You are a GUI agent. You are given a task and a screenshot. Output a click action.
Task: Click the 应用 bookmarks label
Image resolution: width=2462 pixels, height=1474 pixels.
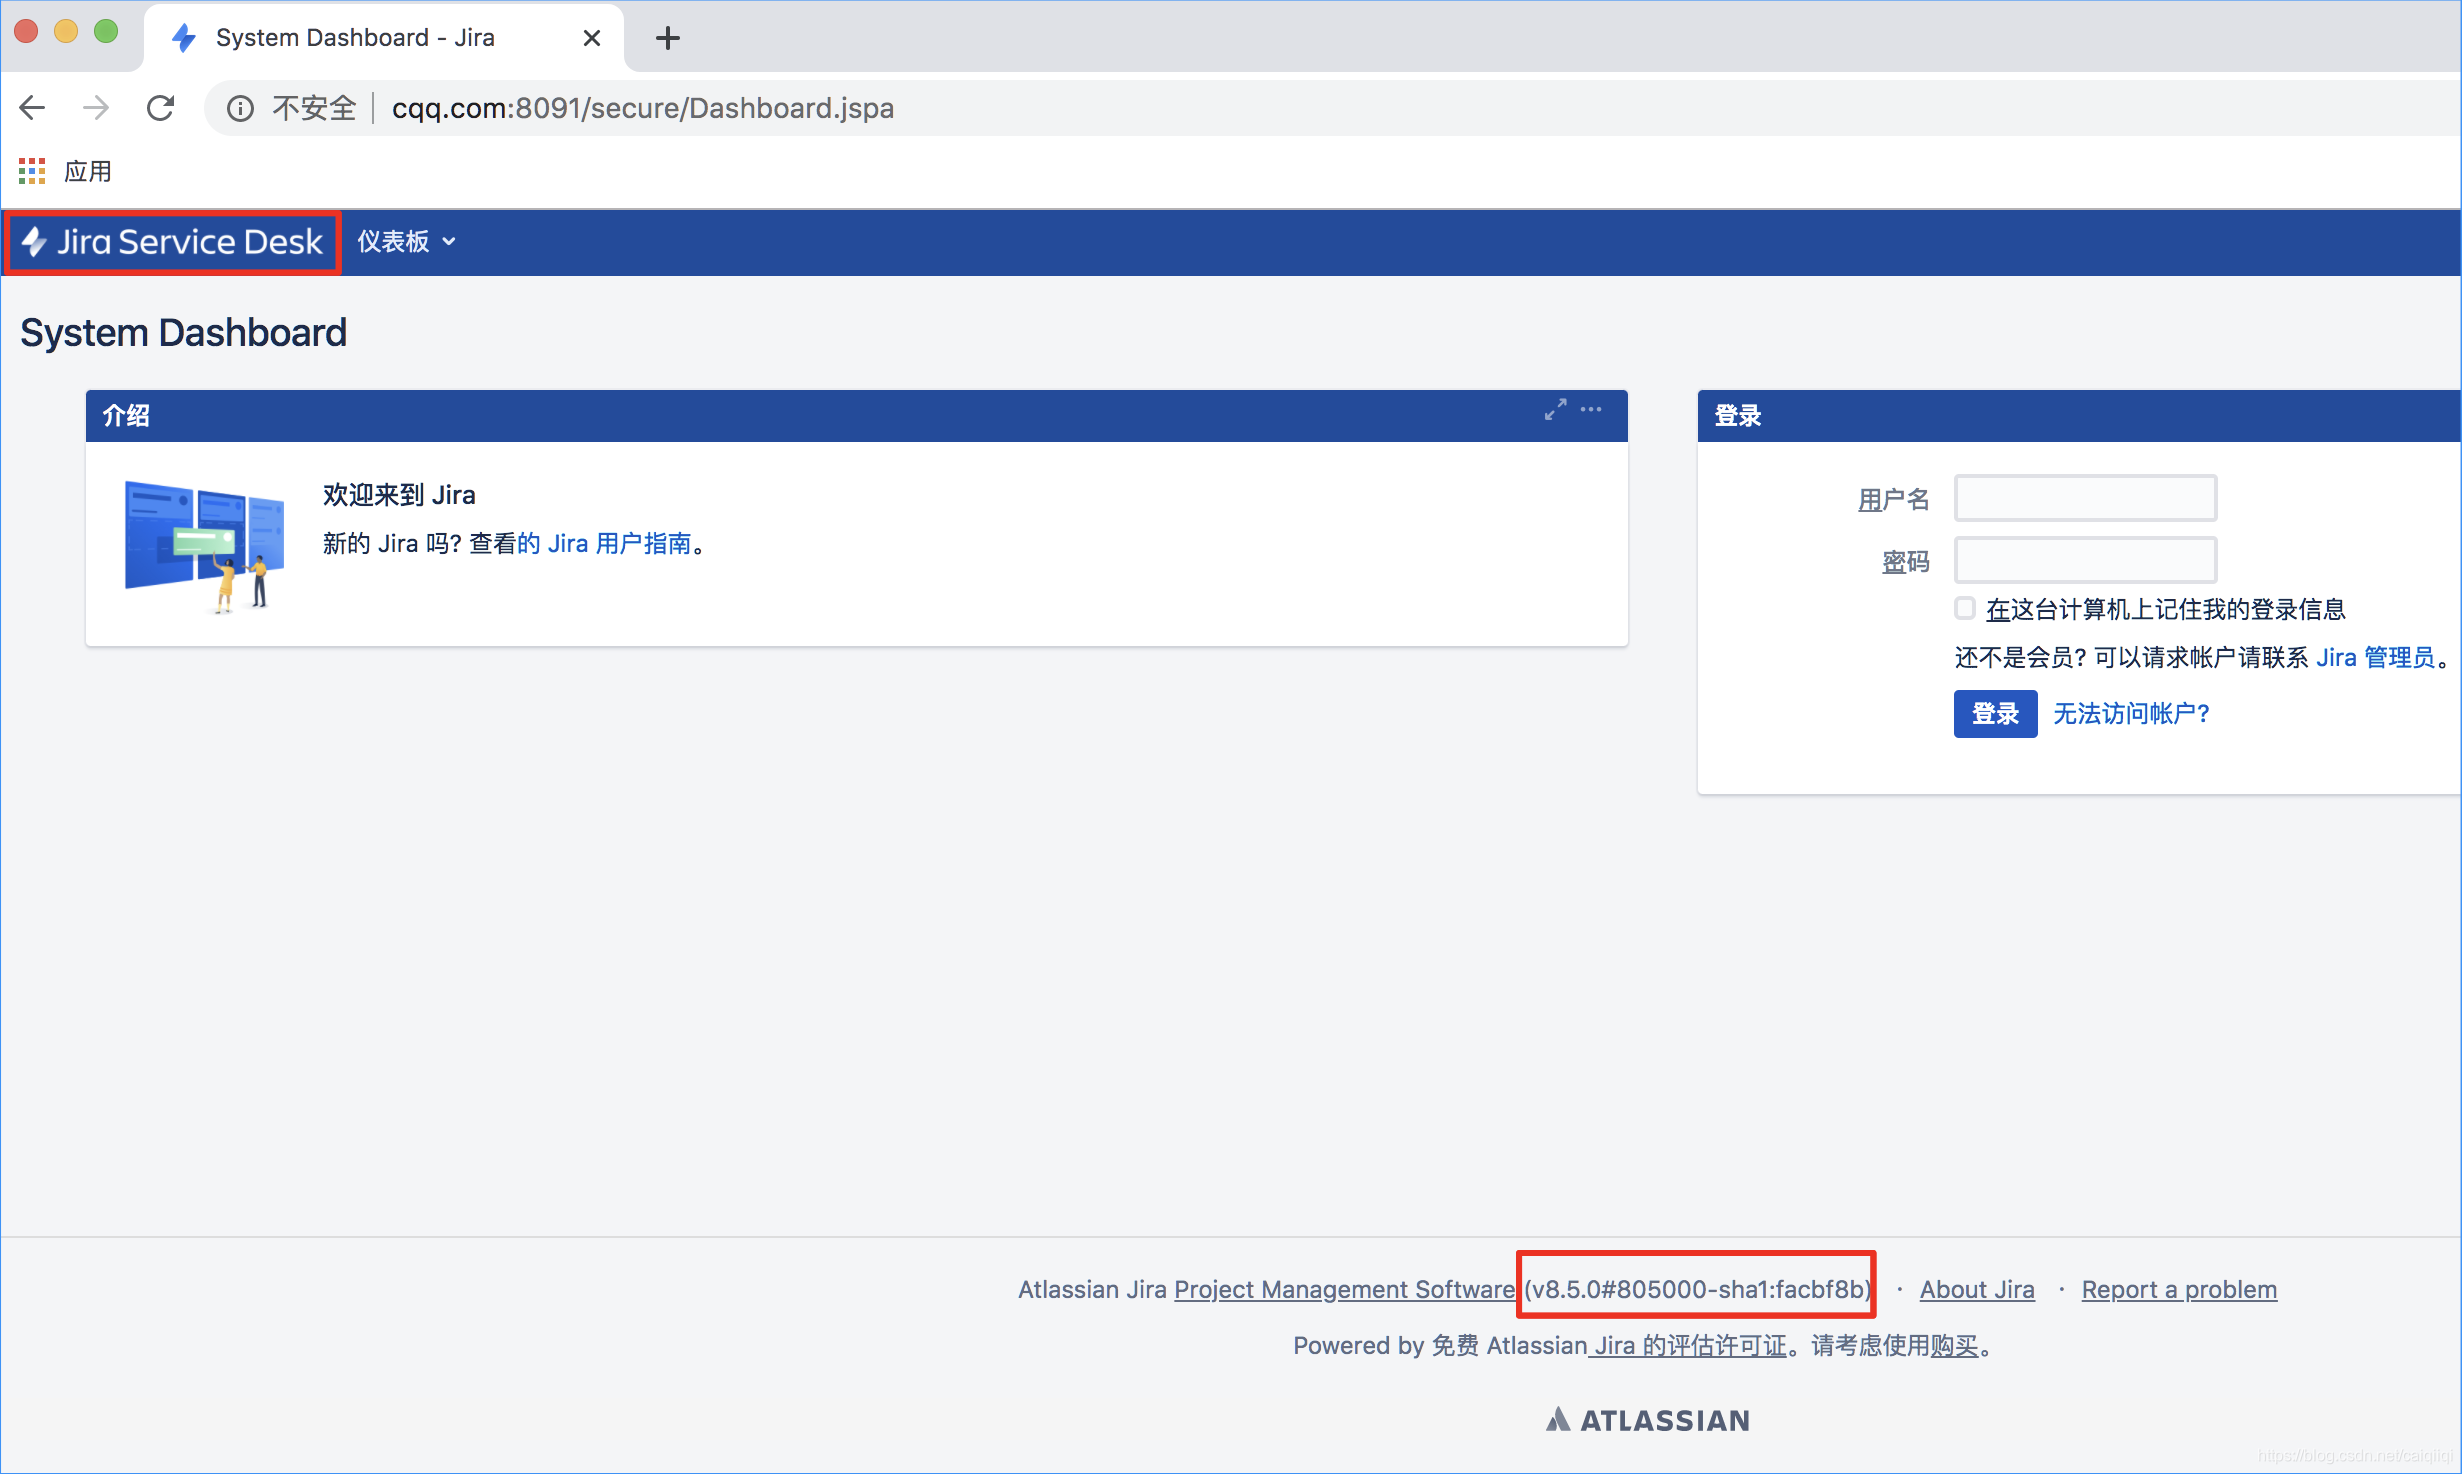(88, 171)
